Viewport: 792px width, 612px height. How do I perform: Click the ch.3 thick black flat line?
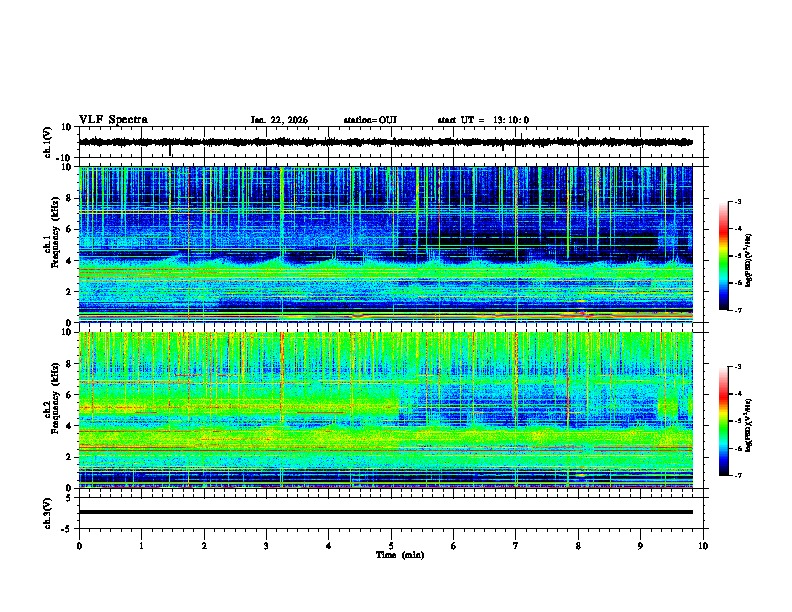click(x=385, y=512)
